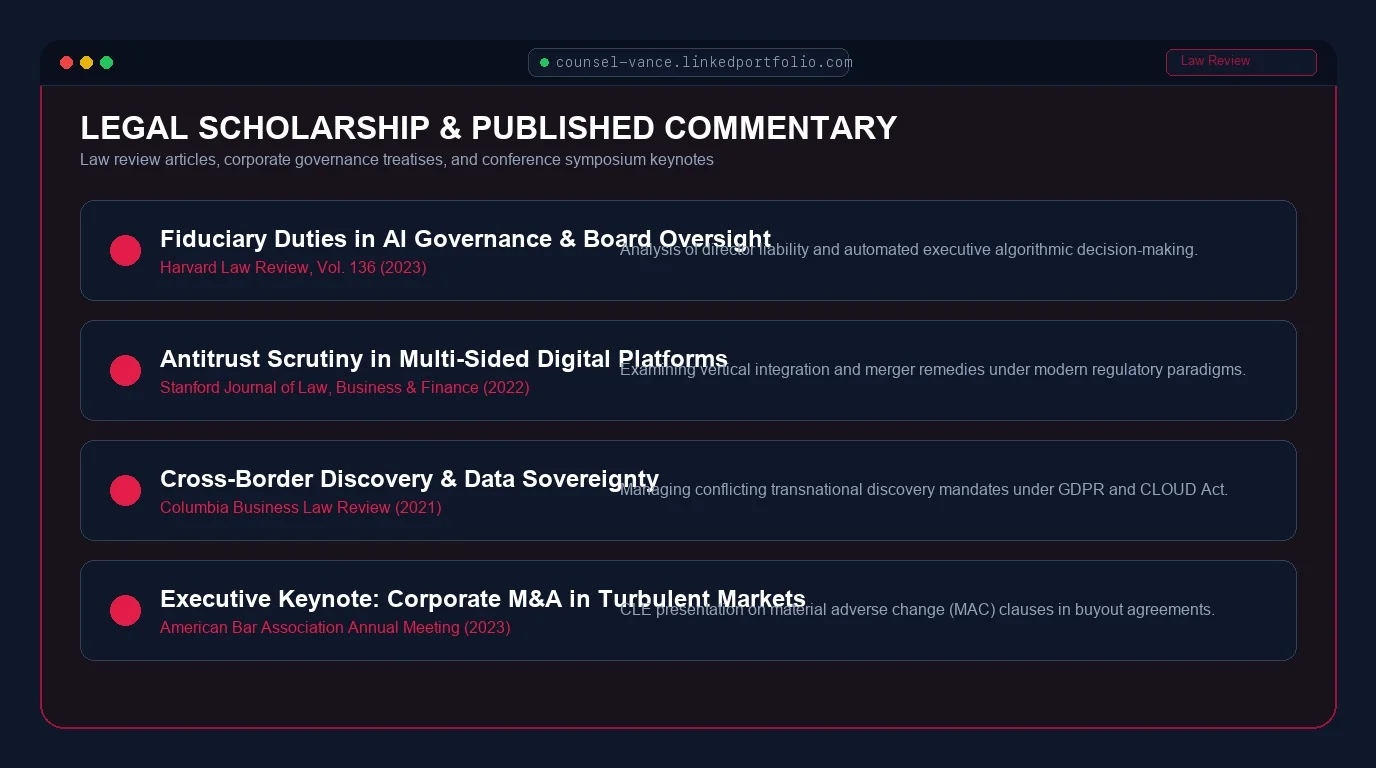Open Cross-Border Discovery & Data Sovereignty title
The image size is (1376, 768).
(x=409, y=479)
